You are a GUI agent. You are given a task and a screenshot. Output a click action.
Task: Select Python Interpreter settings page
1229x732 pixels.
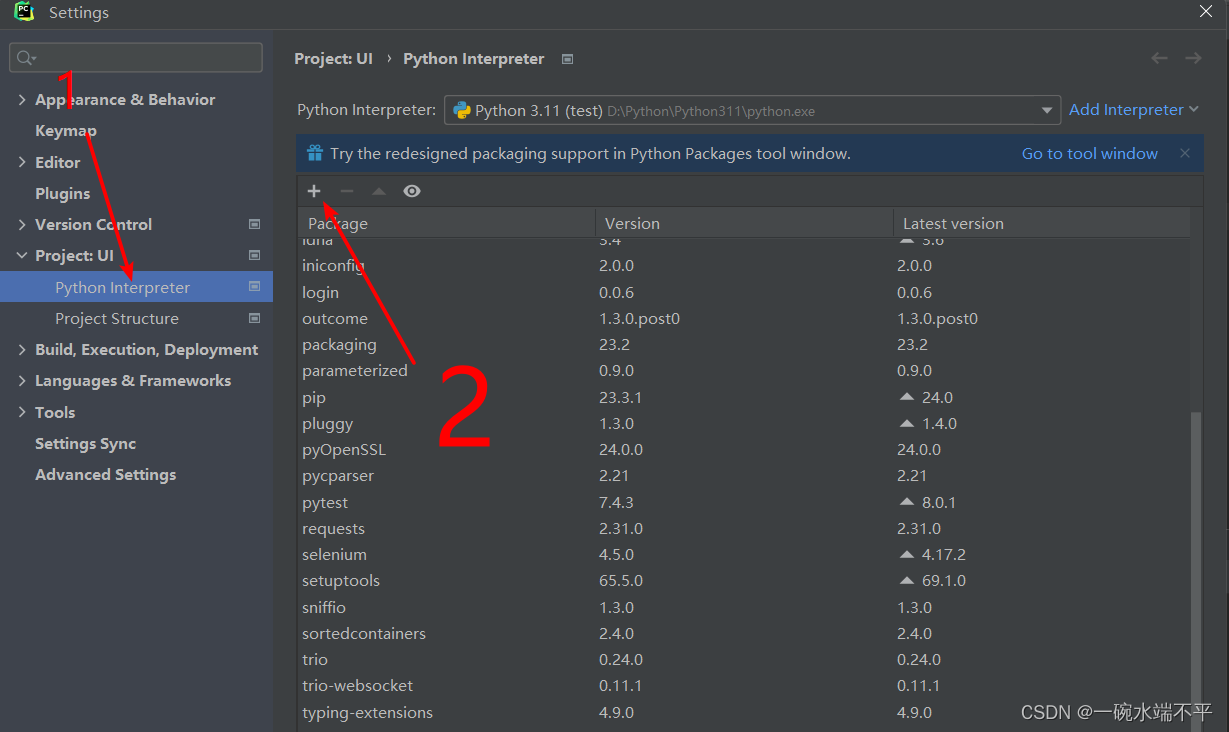click(x=136, y=287)
